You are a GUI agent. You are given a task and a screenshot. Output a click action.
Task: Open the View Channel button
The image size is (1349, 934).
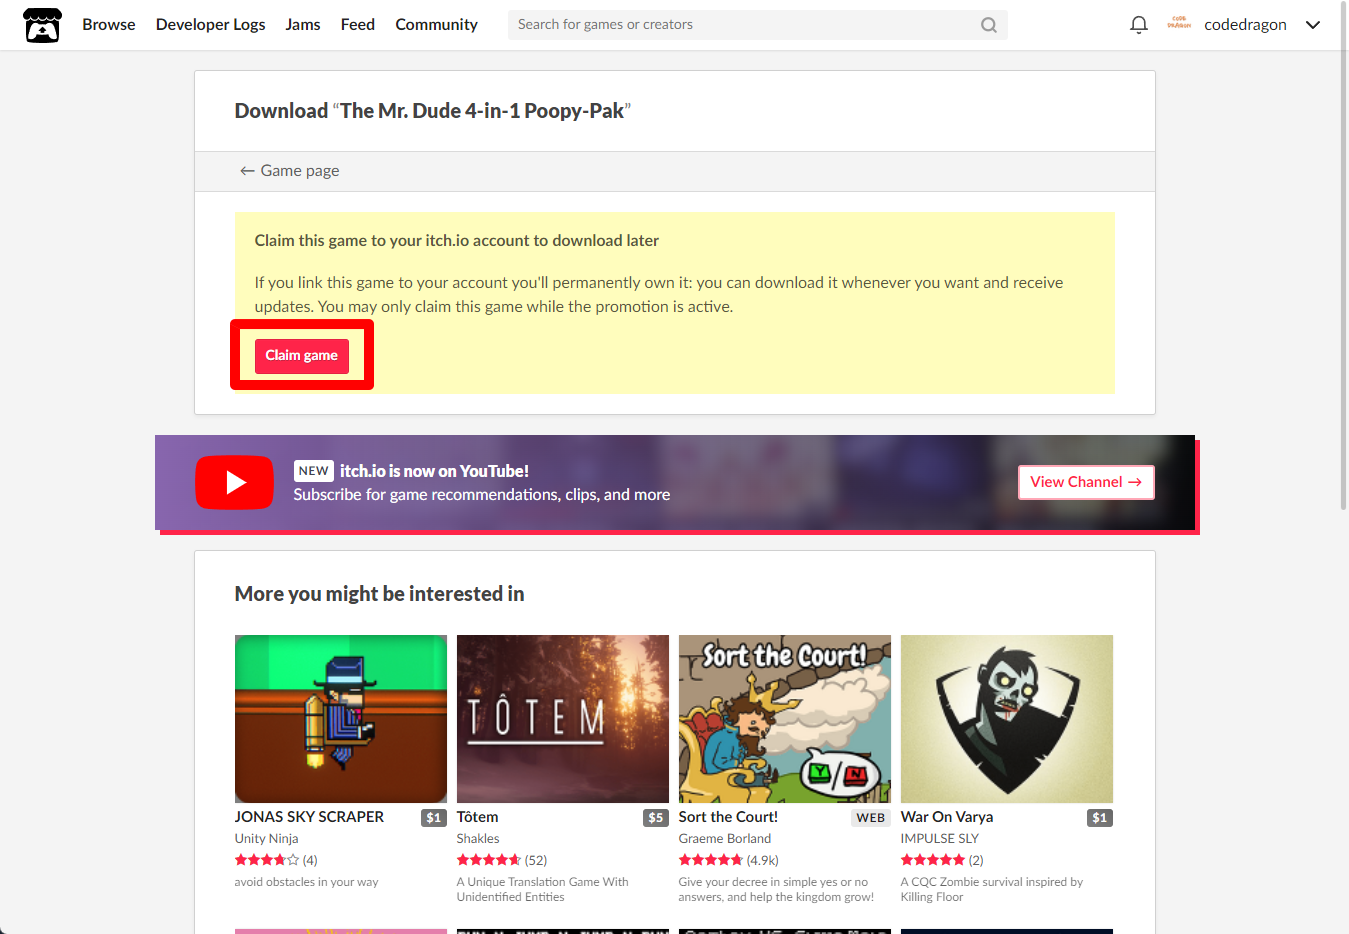(1086, 482)
